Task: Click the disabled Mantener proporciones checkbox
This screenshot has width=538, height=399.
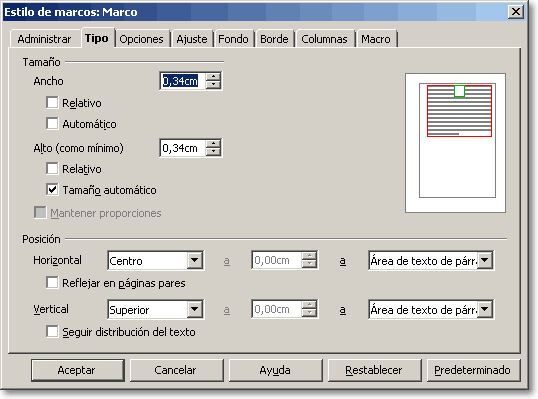Action: pyautogui.click(x=40, y=212)
